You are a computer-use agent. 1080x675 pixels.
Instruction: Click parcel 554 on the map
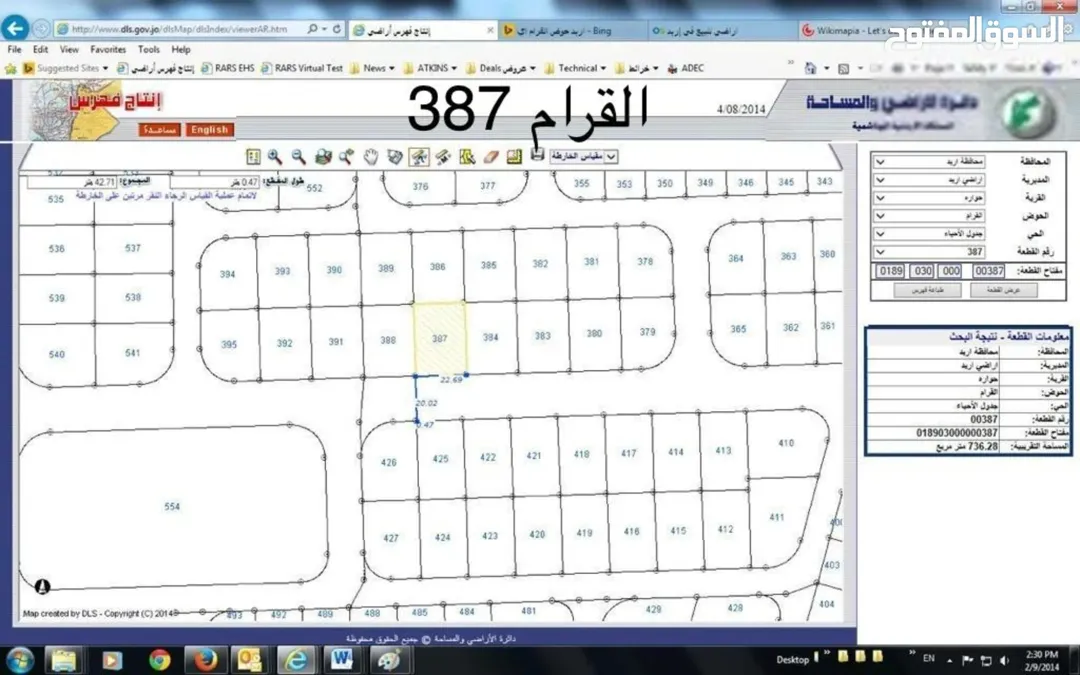point(172,507)
